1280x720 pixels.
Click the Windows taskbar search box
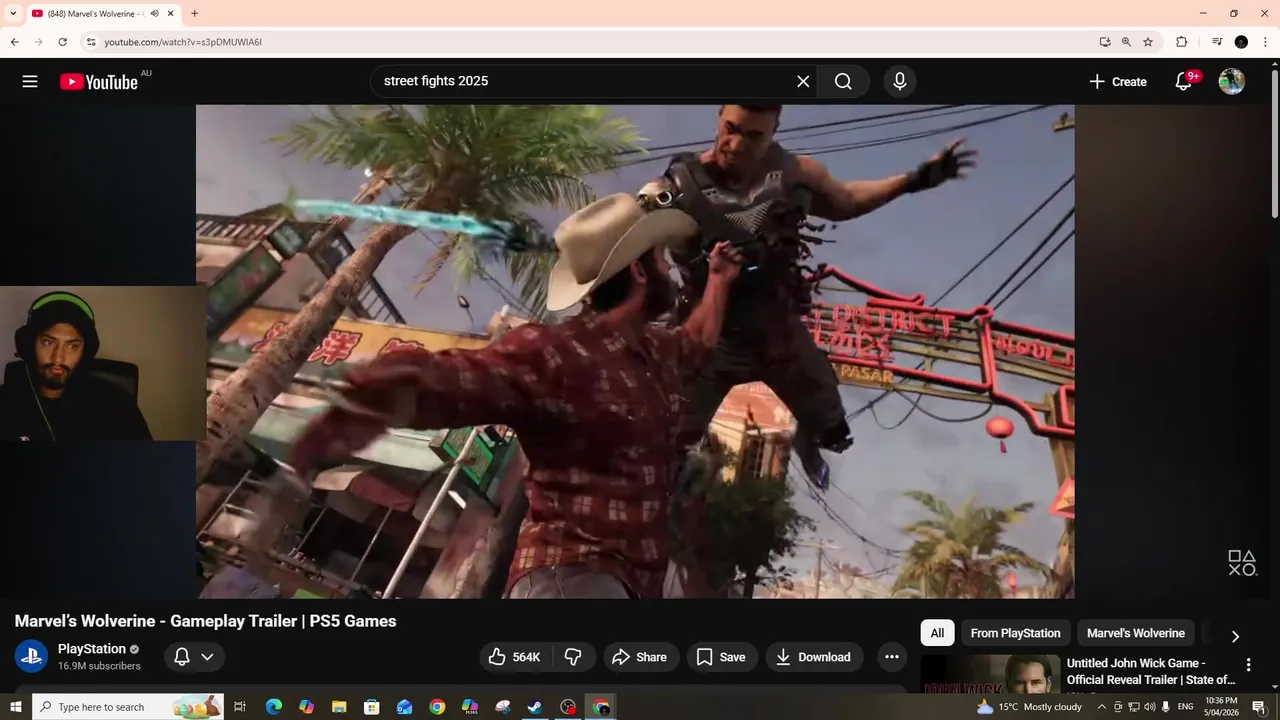[x=128, y=707]
